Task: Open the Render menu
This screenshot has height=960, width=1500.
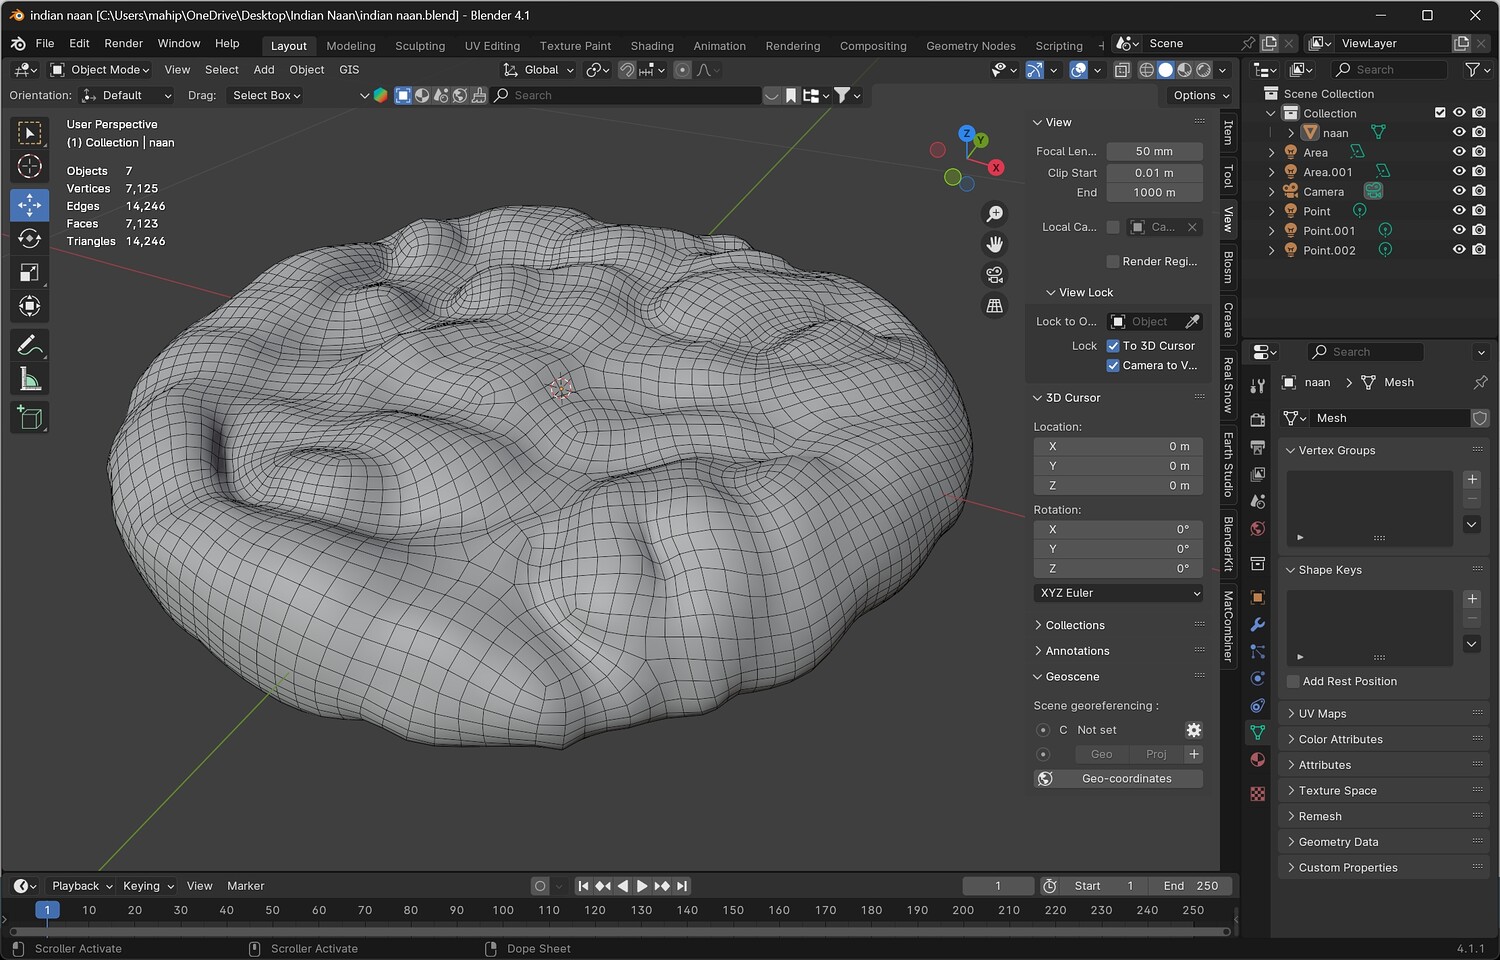Action: coord(123,44)
